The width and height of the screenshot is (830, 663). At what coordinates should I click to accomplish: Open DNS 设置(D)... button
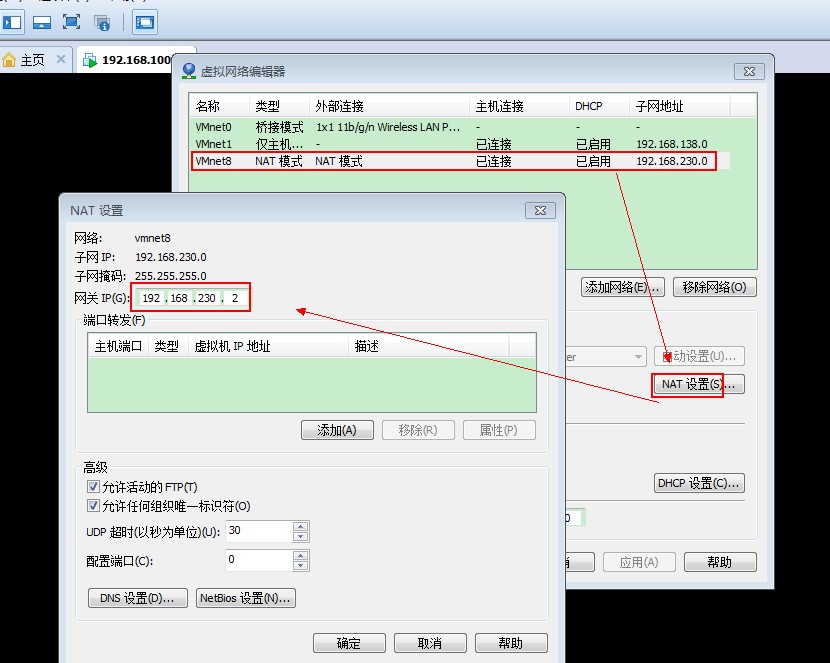(x=138, y=598)
